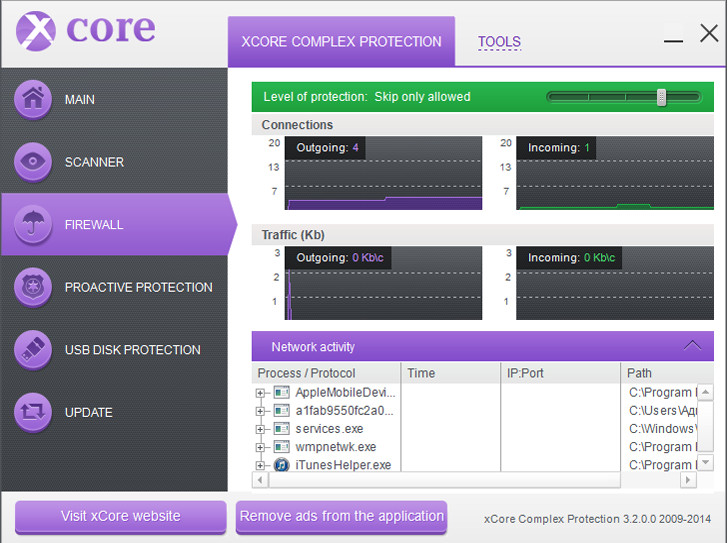The image size is (728, 543).
Task: Select the Firewall umbrella icon
Action: coord(33,225)
